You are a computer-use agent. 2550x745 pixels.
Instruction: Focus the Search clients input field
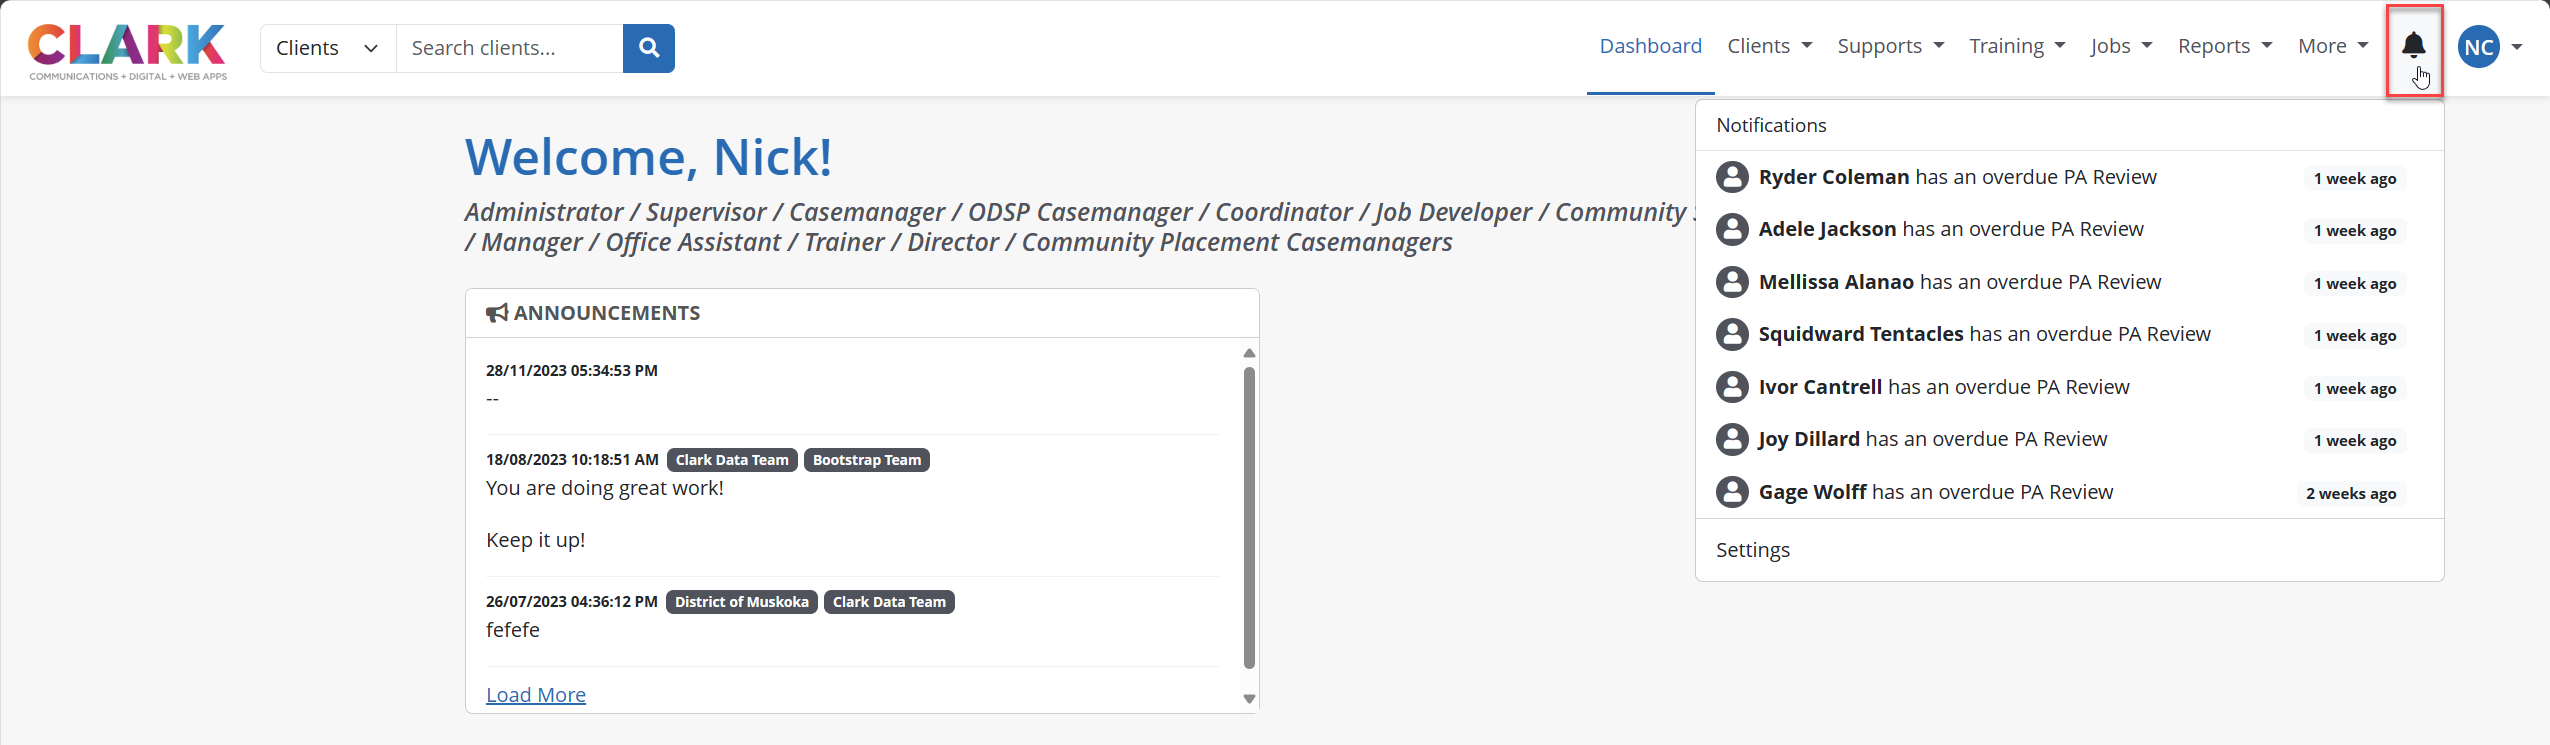(509, 48)
